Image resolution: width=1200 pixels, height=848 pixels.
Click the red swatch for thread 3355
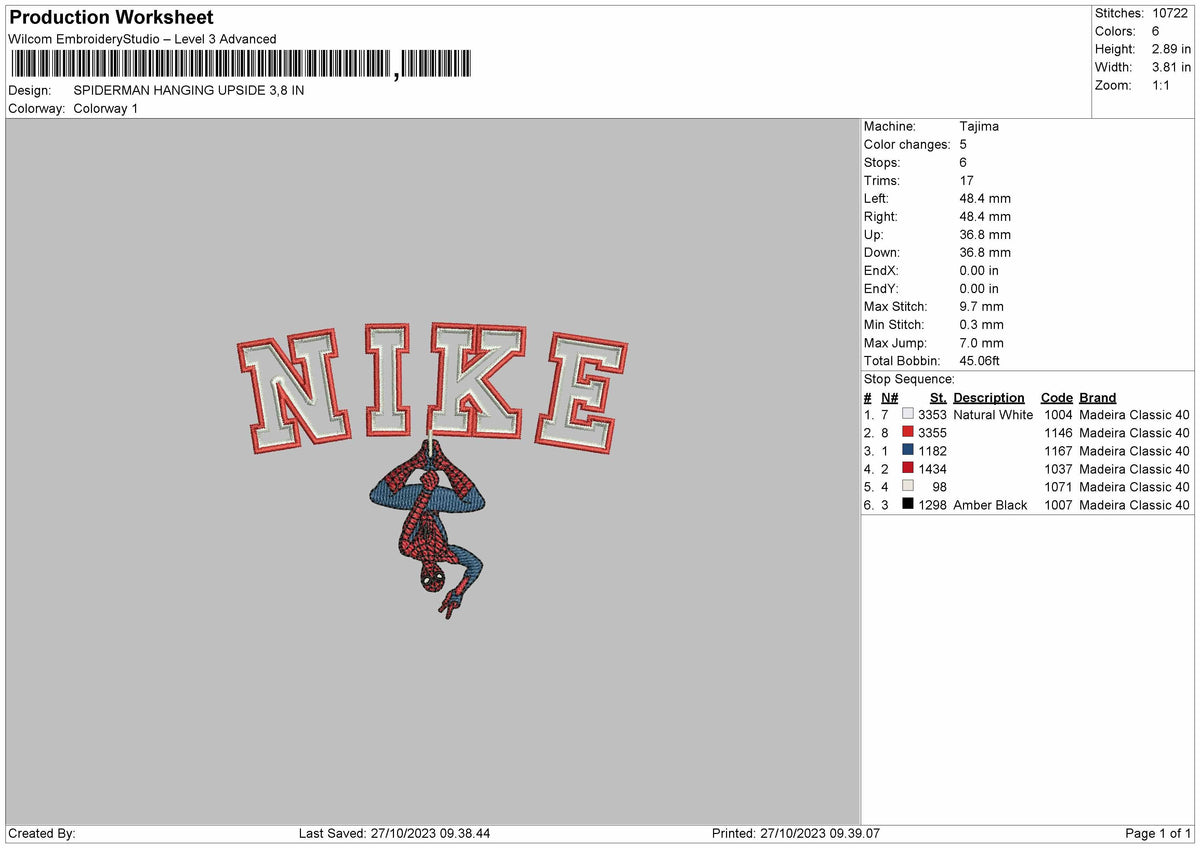(908, 432)
